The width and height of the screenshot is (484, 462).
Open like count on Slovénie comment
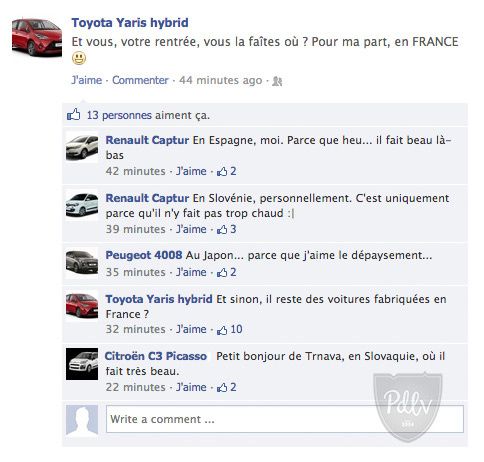coord(227,229)
